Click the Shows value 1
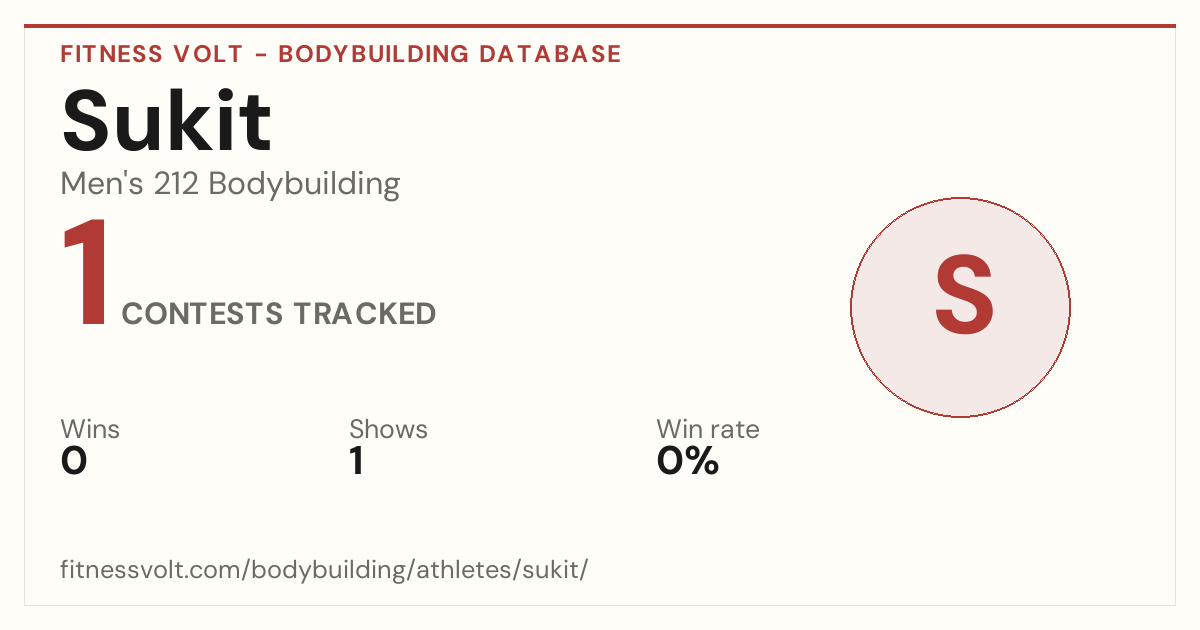 click(x=356, y=461)
